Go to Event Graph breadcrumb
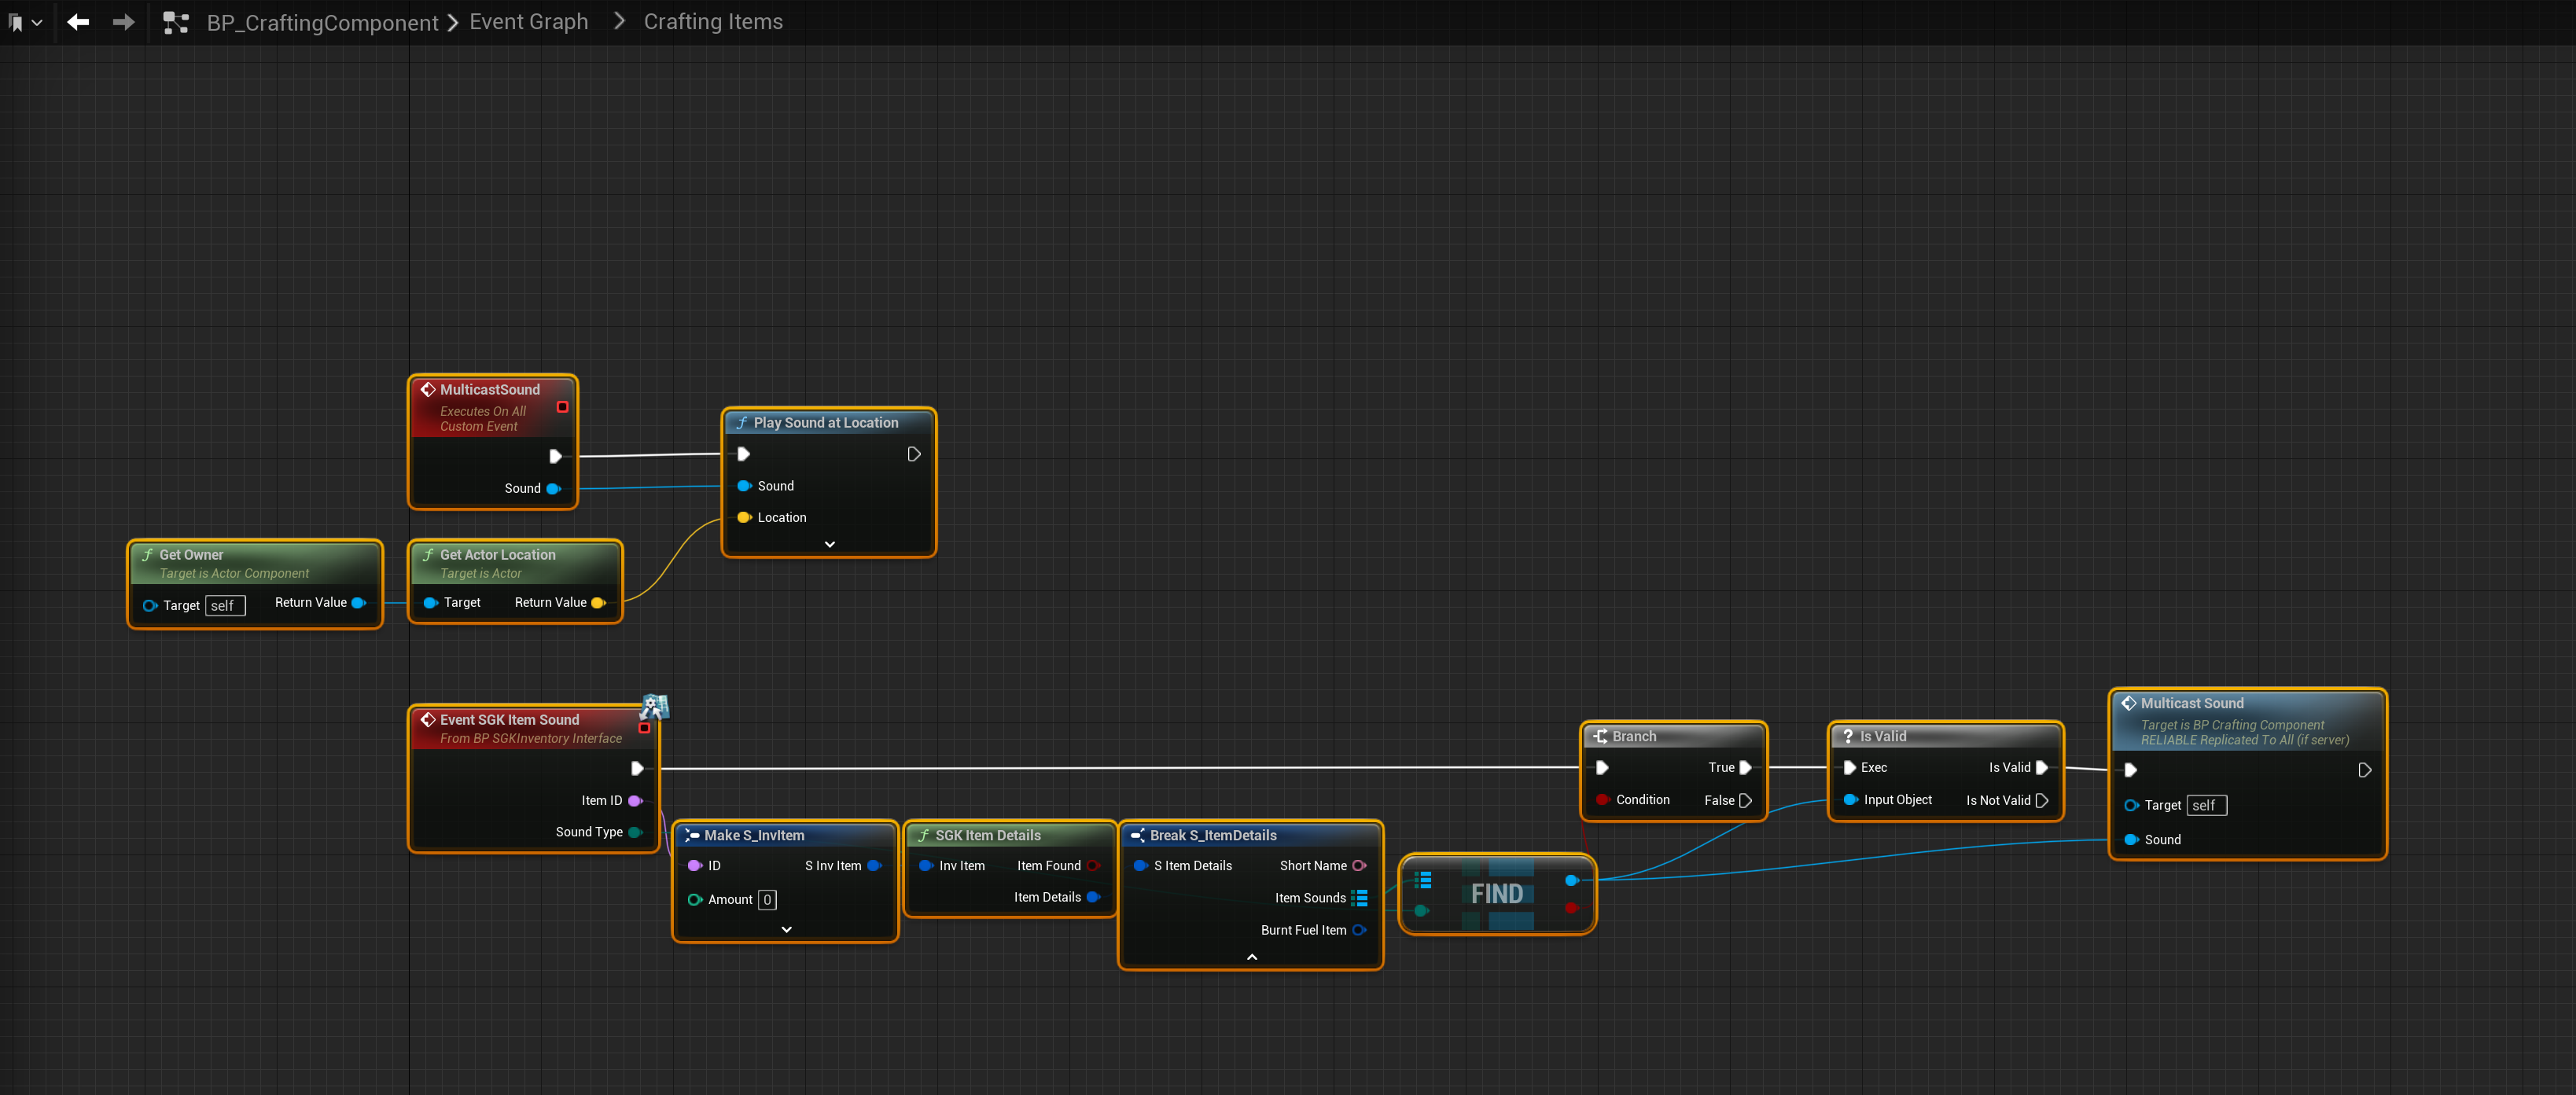Image resolution: width=2576 pixels, height=1095 pixels. (x=528, y=22)
